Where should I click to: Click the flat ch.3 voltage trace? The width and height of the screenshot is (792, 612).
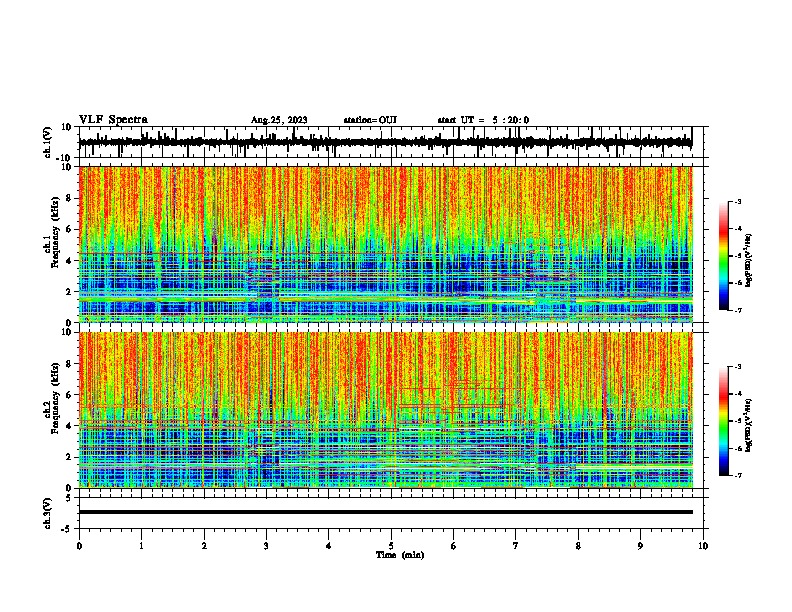(x=386, y=512)
